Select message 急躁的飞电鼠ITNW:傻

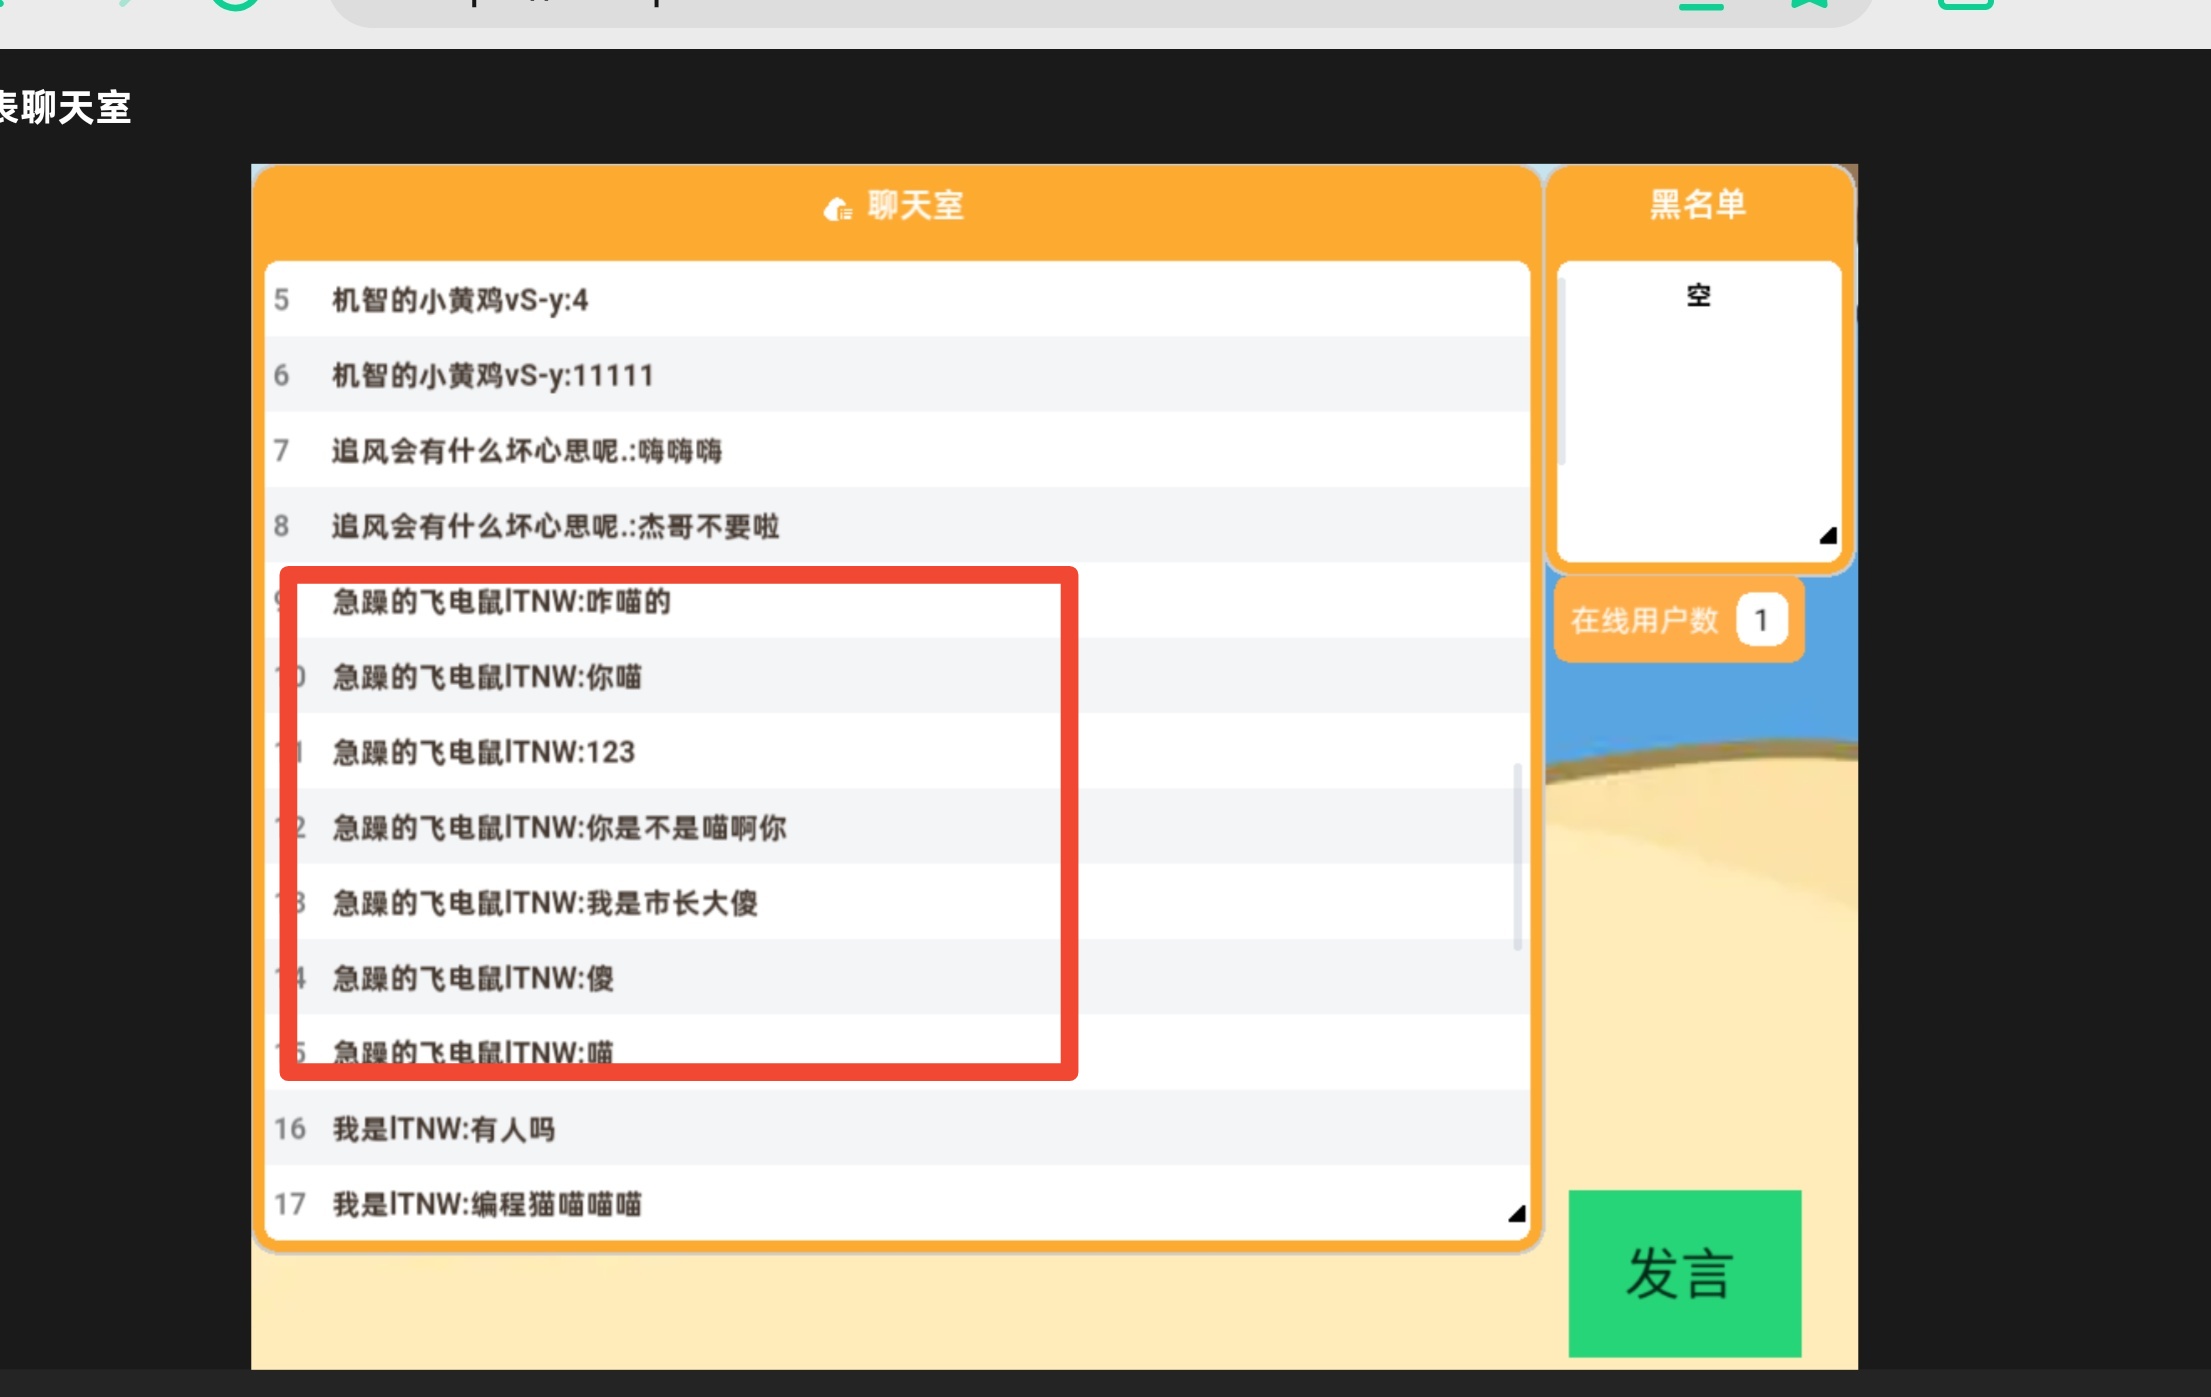(x=897, y=978)
